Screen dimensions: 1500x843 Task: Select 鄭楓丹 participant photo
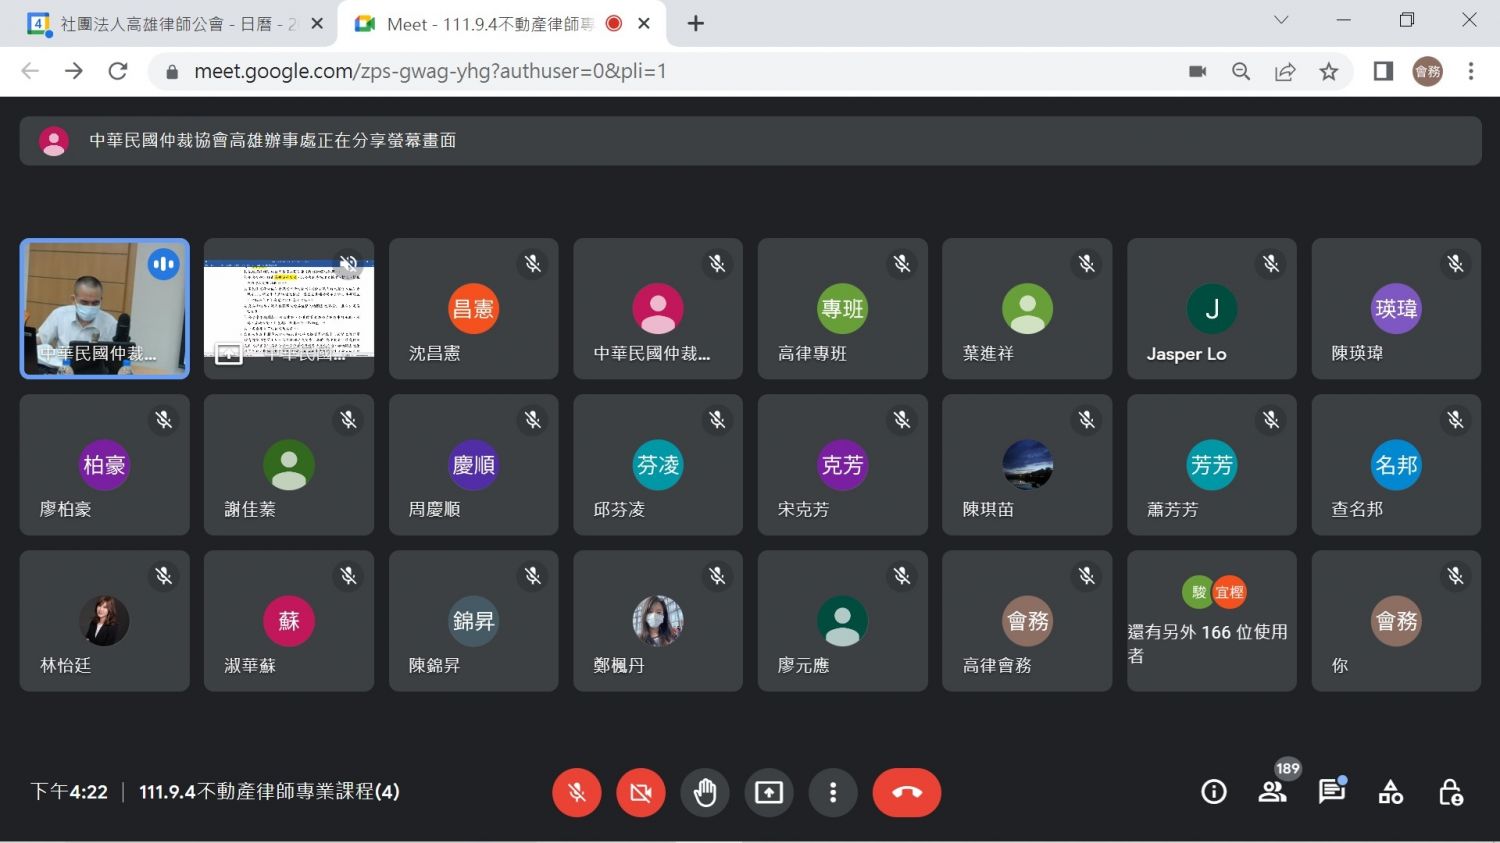pyautogui.click(x=658, y=621)
